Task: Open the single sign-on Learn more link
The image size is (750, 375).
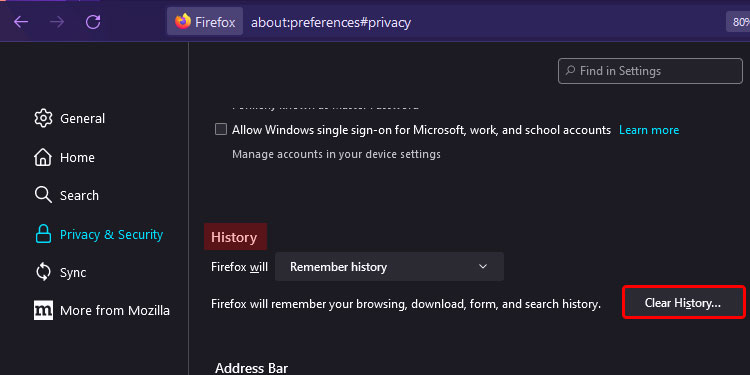Action: pyautogui.click(x=649, y=130)
